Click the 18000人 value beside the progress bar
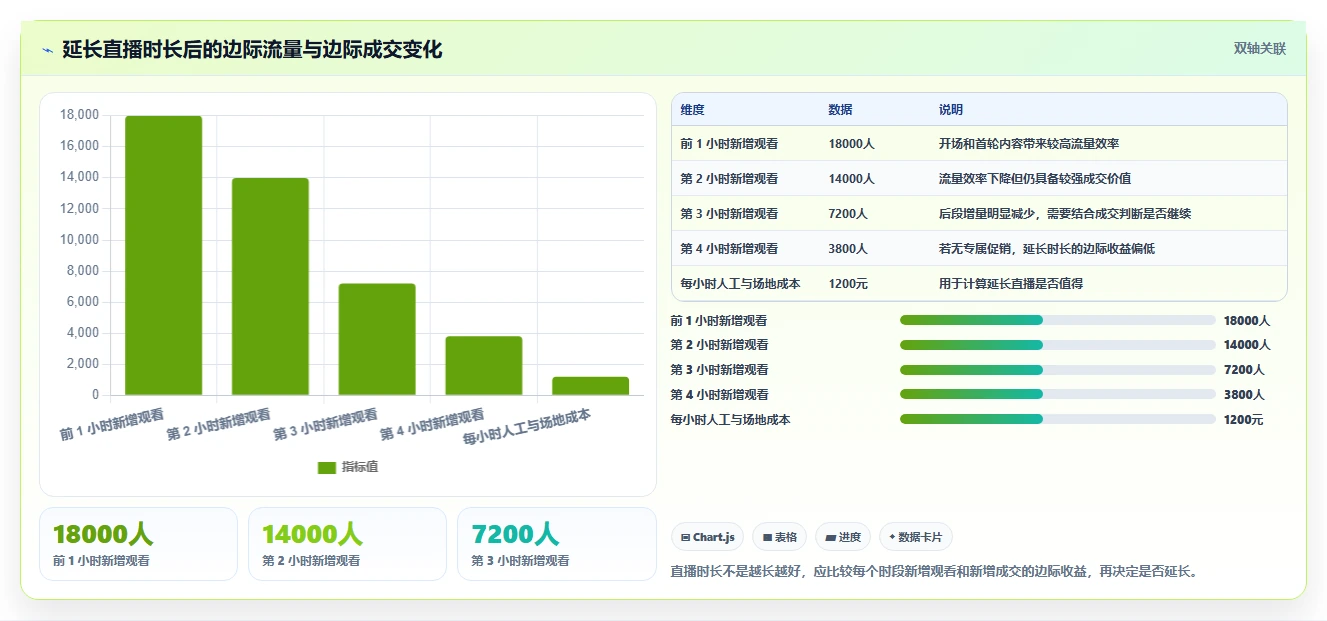 1247,321
